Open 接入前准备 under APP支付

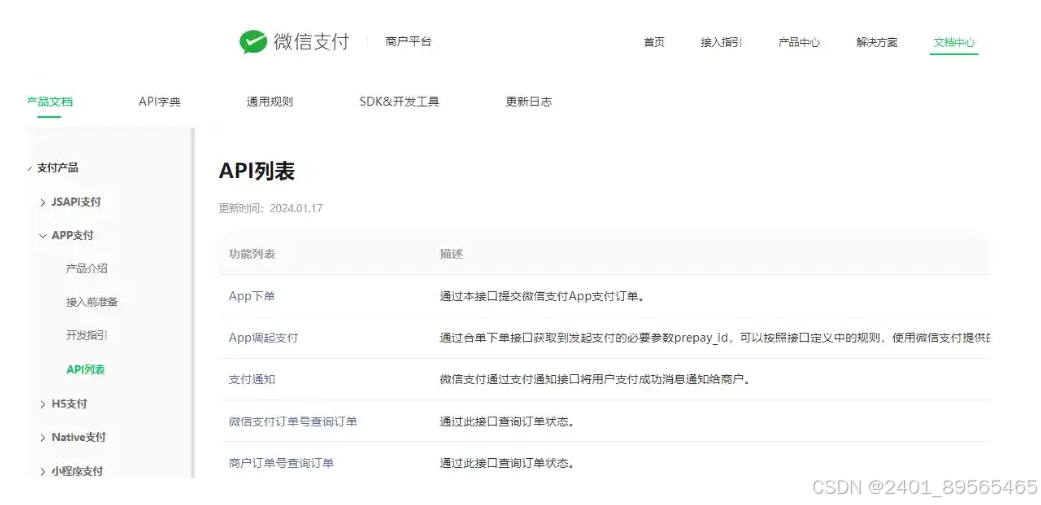92,302
